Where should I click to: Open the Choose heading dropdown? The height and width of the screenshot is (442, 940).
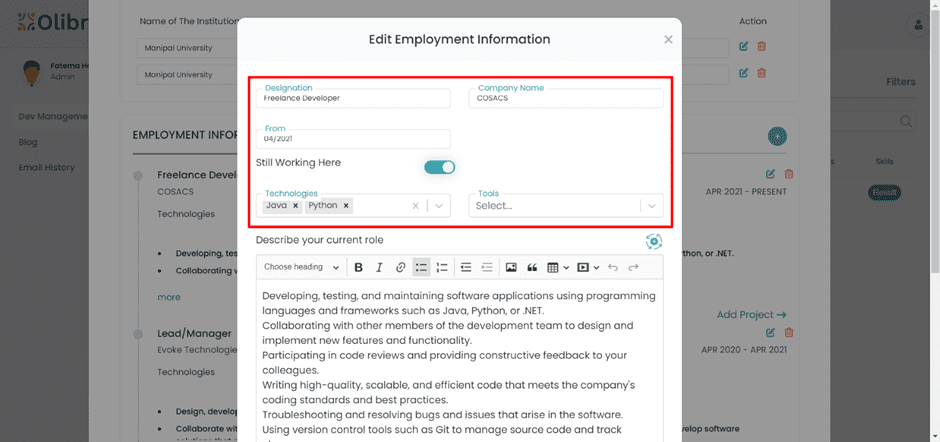[301, 267]
